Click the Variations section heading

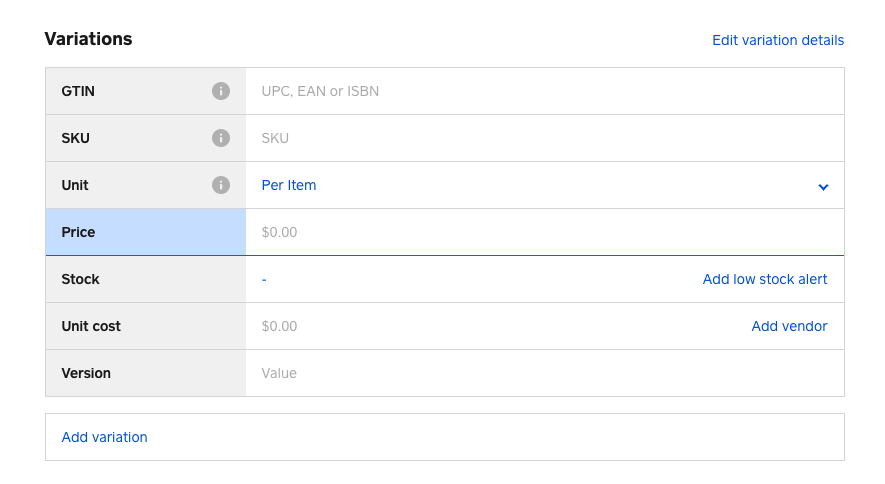(x=89, y=39)
